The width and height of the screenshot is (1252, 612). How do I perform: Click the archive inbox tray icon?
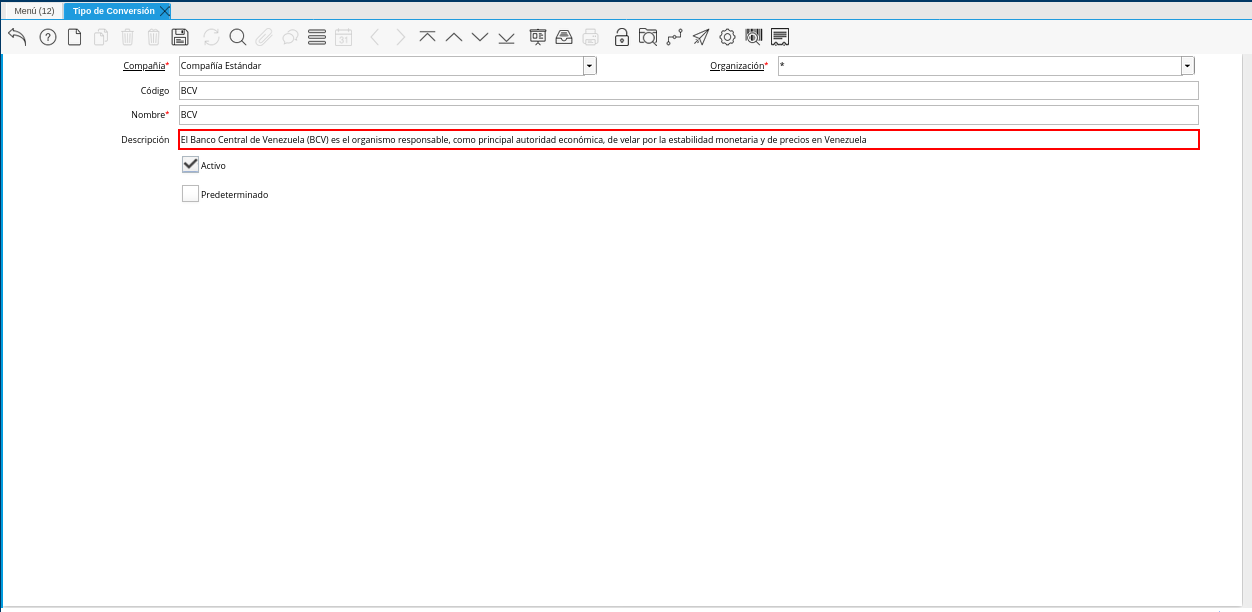(564, 37)
